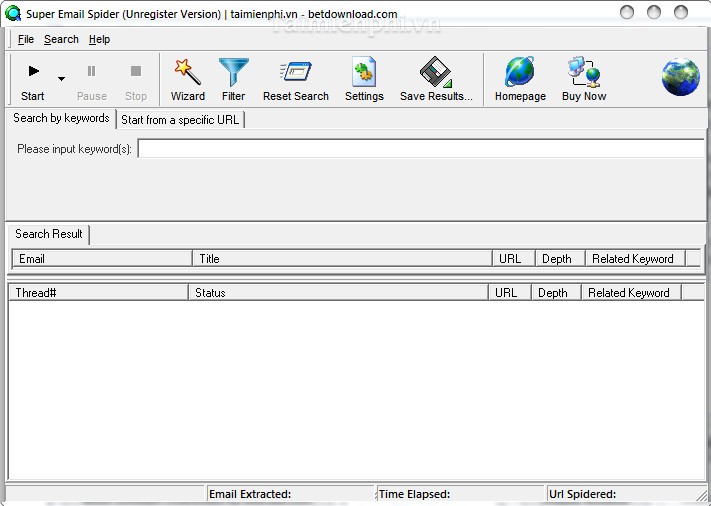Open the Help menu
Viewport: 711px width, 506px height.
coord(99,39)
